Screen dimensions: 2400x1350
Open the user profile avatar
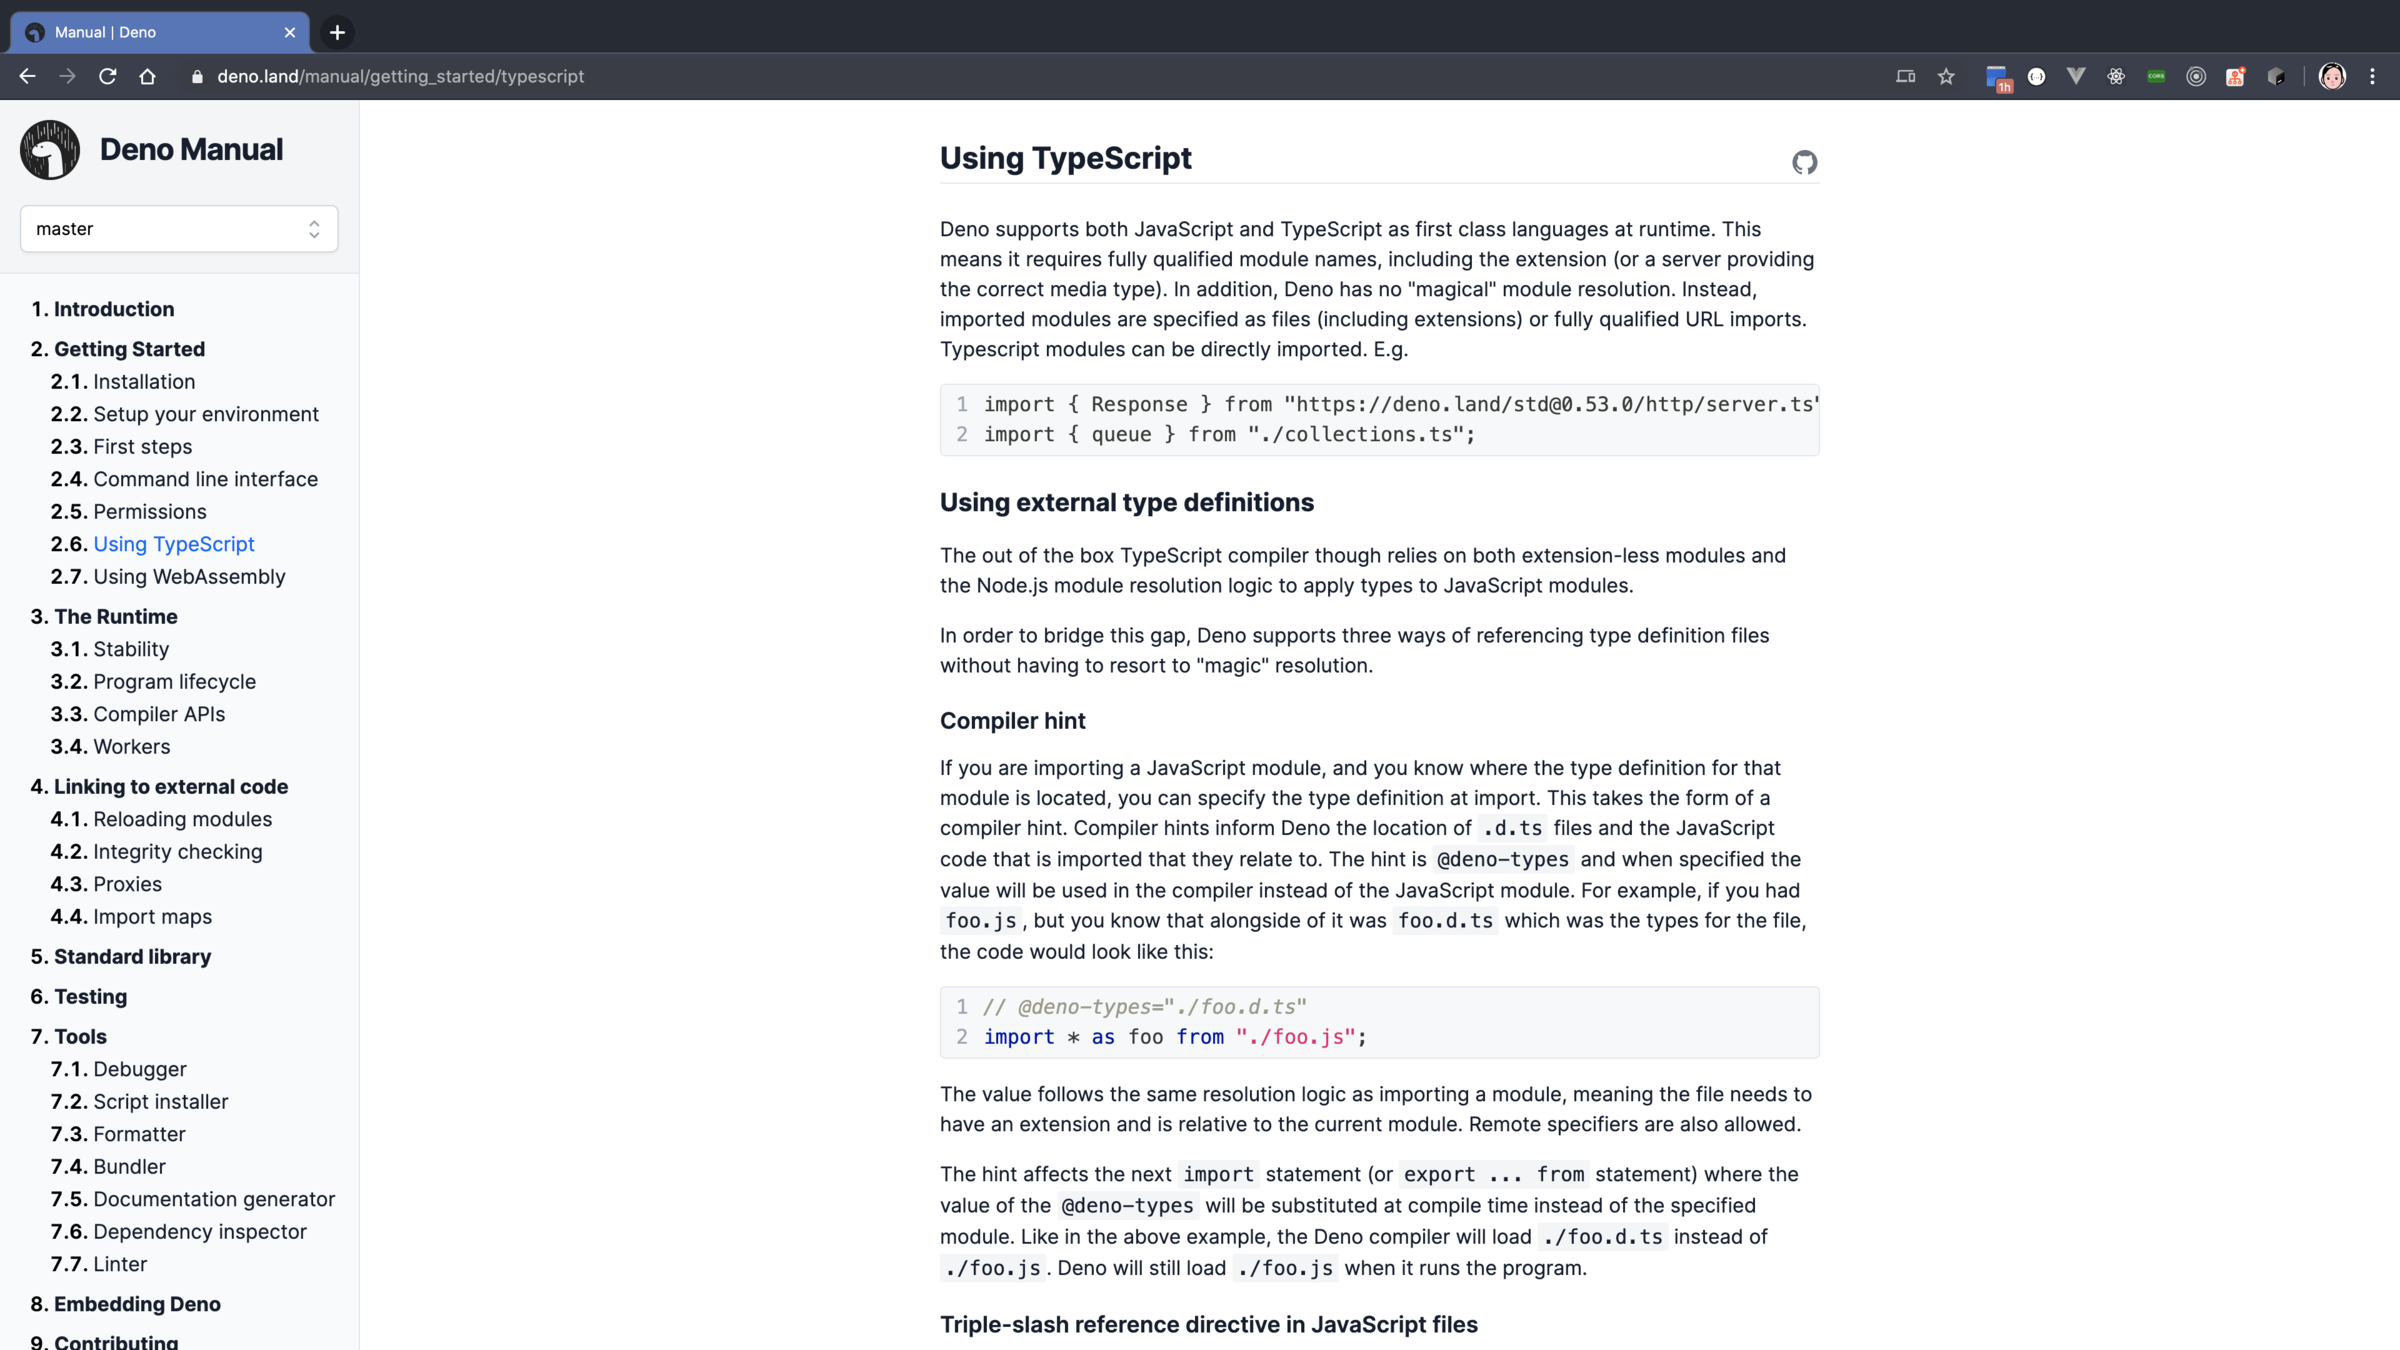pos(2332,77)
